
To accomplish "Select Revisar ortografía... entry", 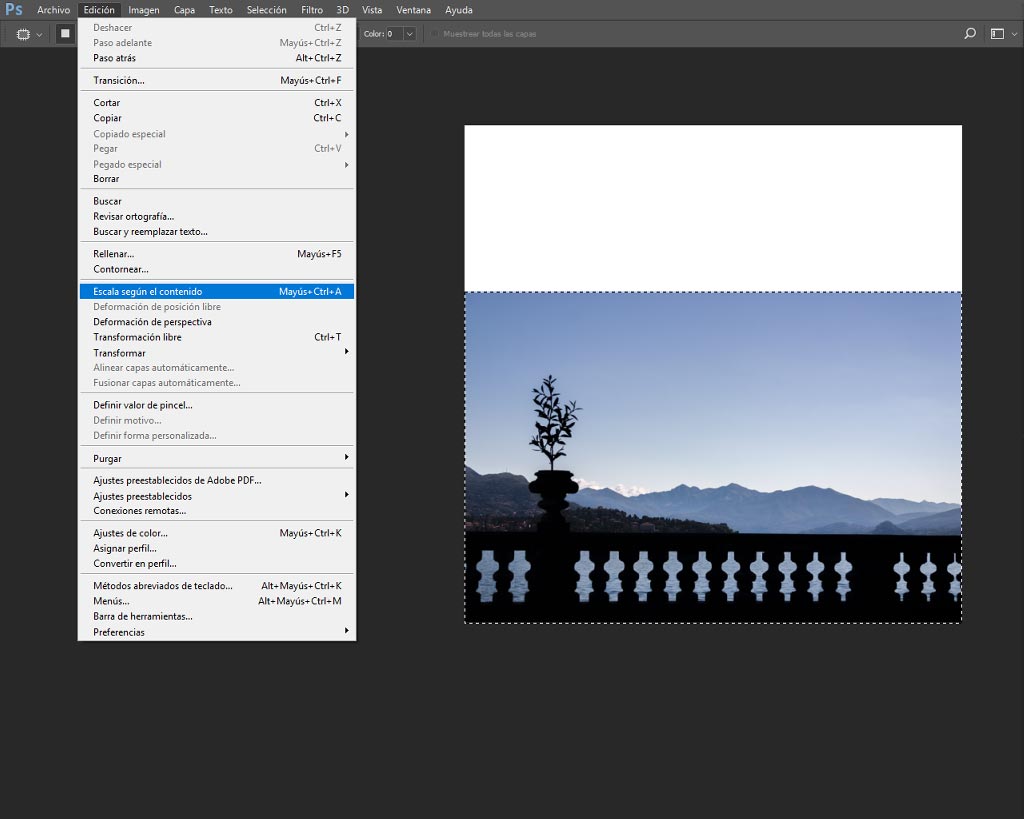I will (x=217, y=216).
